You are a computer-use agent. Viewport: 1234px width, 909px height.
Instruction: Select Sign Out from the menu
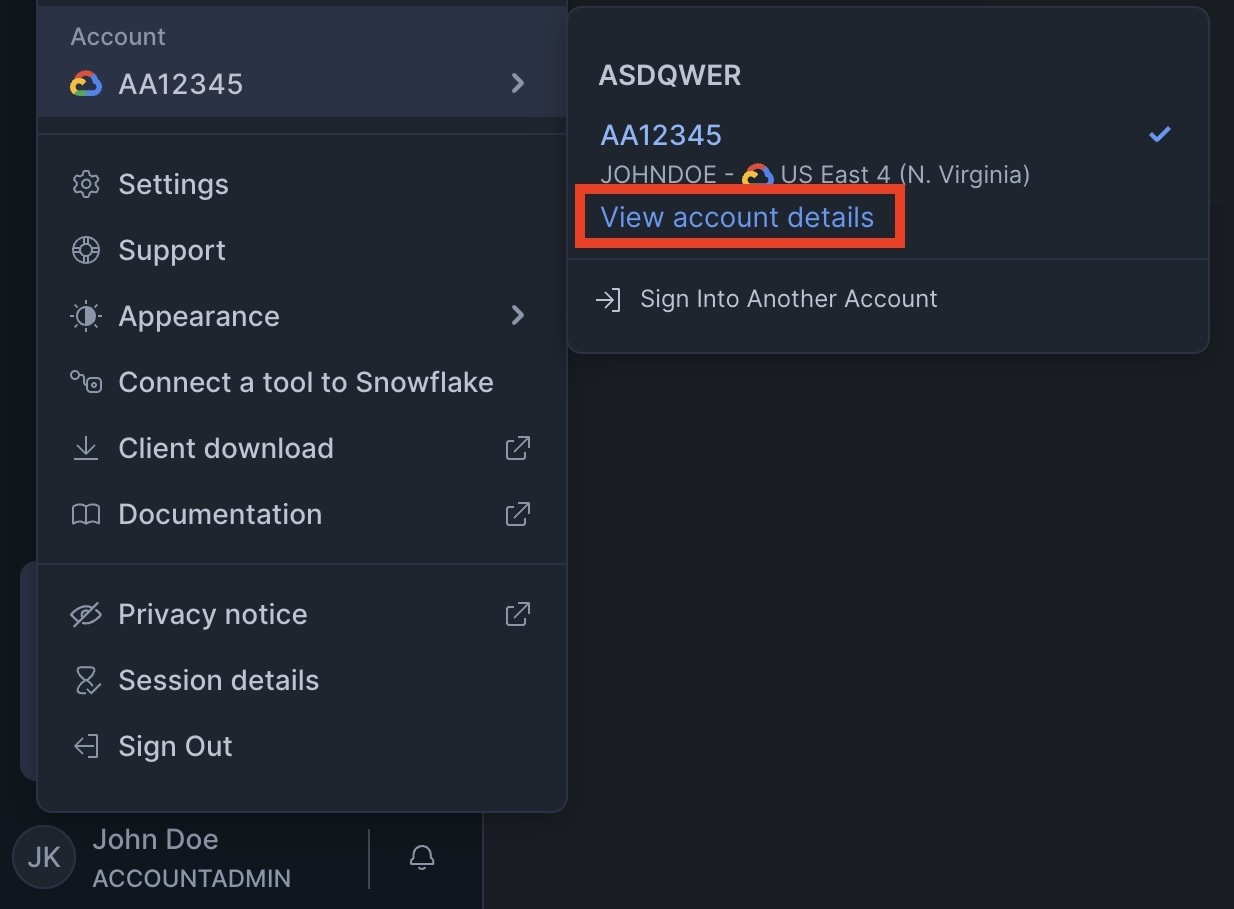(175, 746)
